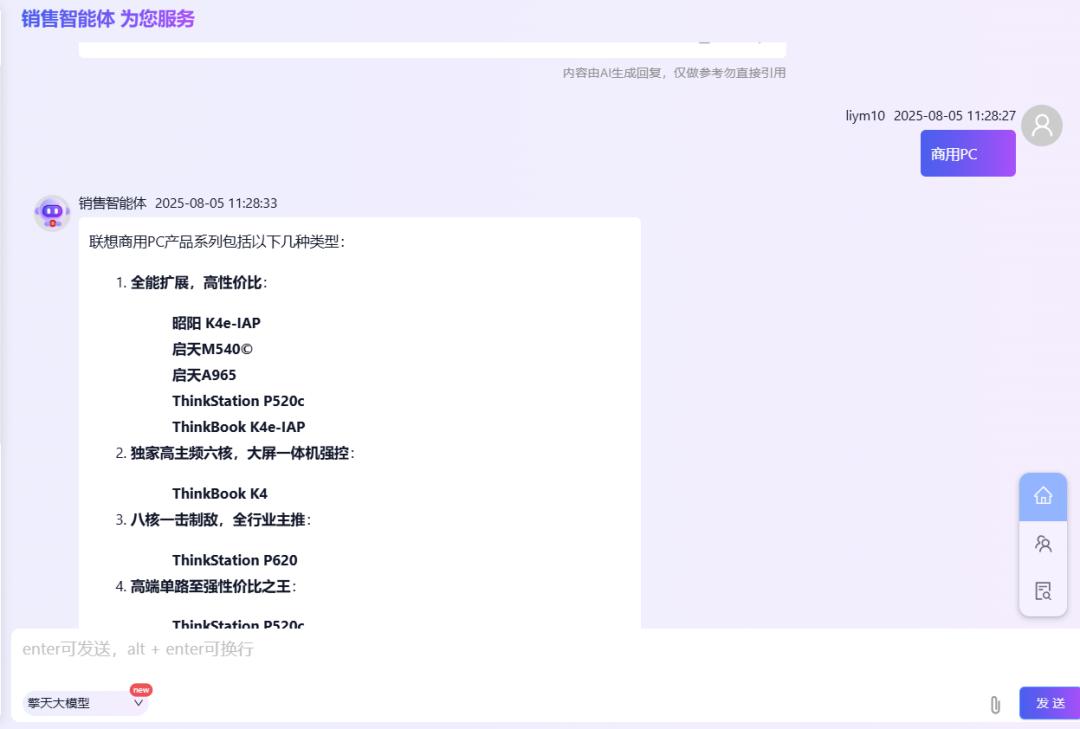The width and height of the screenshot is (1080, 729).
Task: Click the sales agent robot avatar
Action: [52, 213]
